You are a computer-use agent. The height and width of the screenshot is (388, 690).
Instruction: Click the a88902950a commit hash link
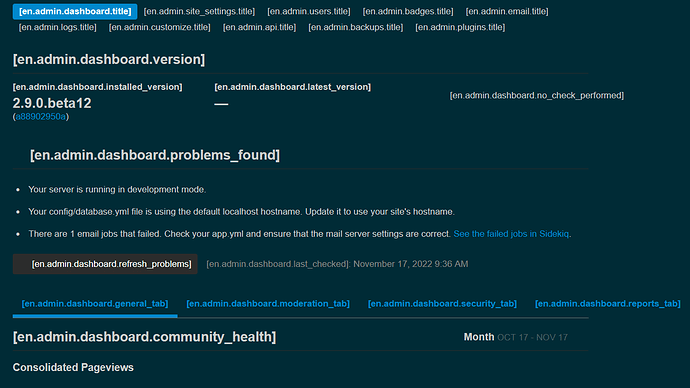40,117
